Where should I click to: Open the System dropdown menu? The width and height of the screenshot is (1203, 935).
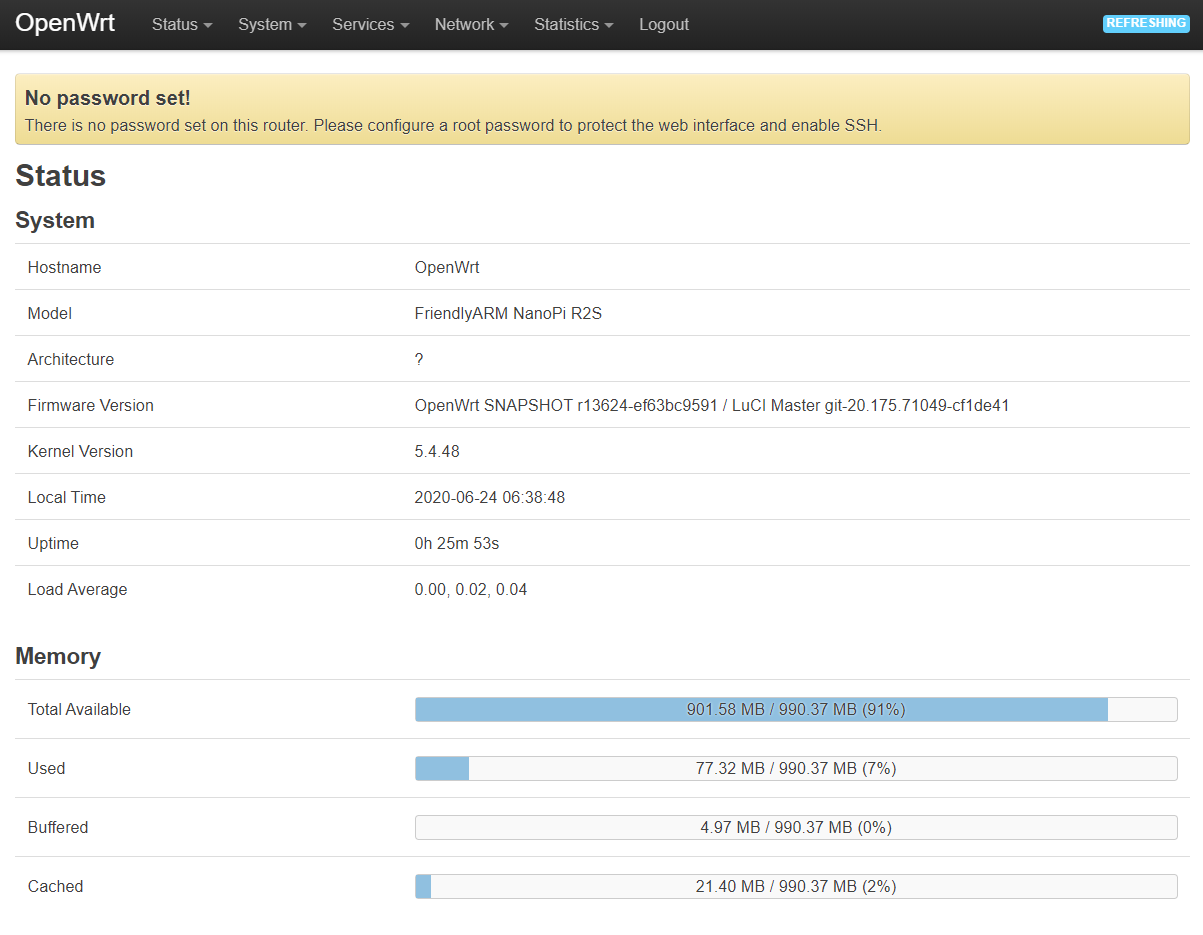[x=272, y=25]
